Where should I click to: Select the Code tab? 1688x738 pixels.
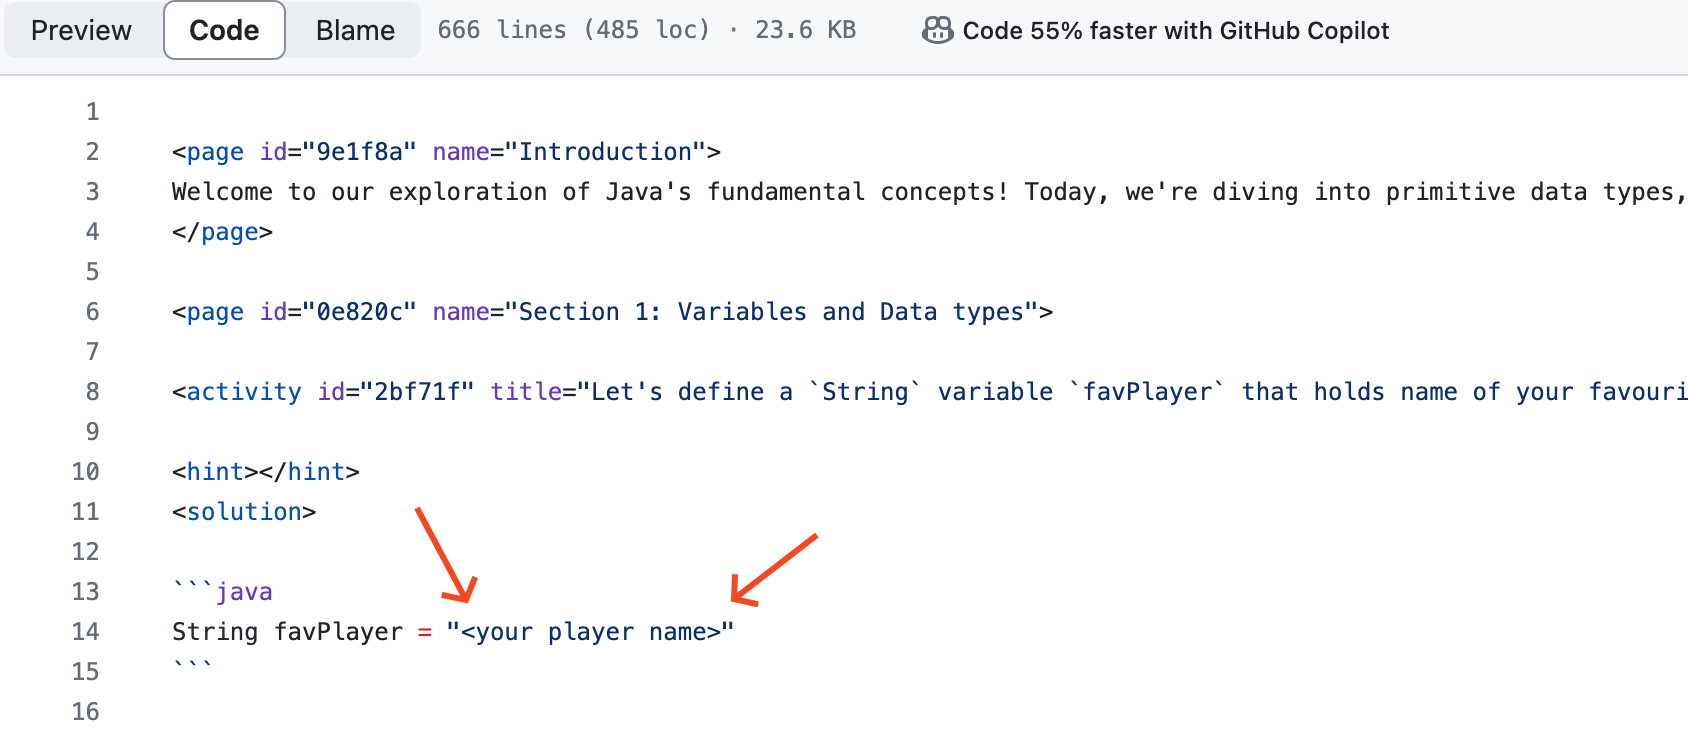(224, 30)
